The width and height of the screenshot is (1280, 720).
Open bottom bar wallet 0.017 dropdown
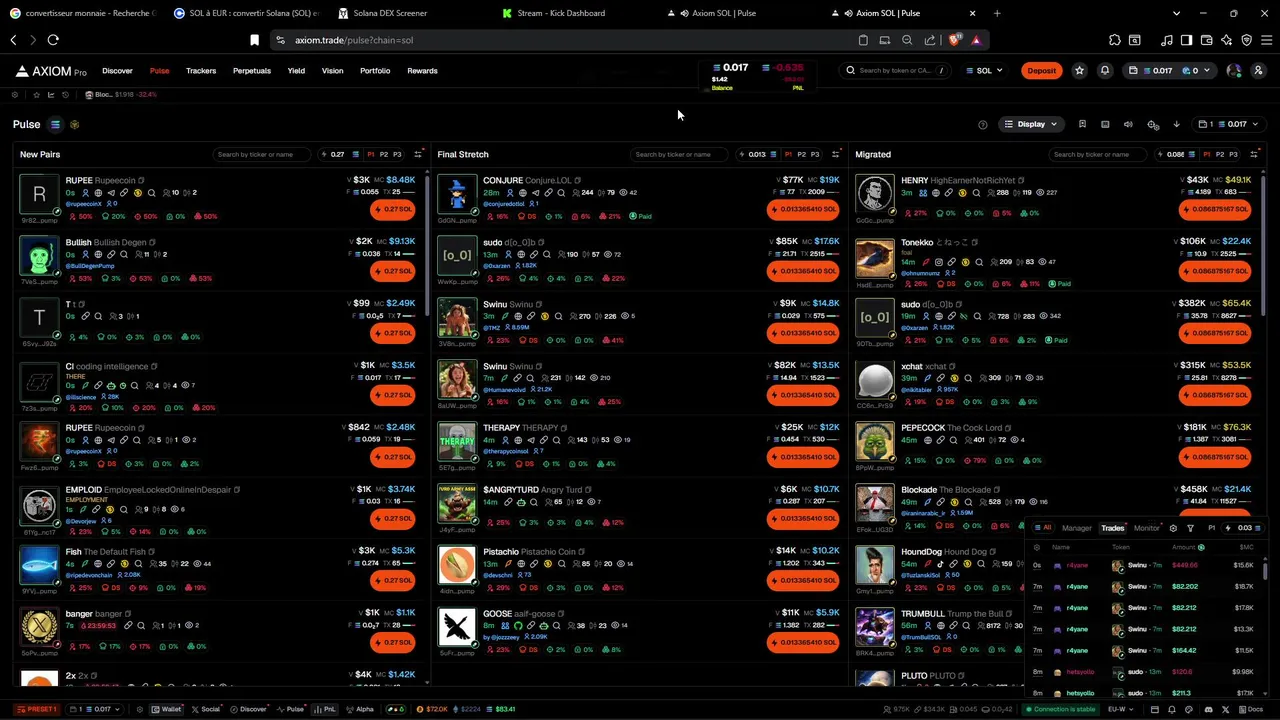(96, 709)
